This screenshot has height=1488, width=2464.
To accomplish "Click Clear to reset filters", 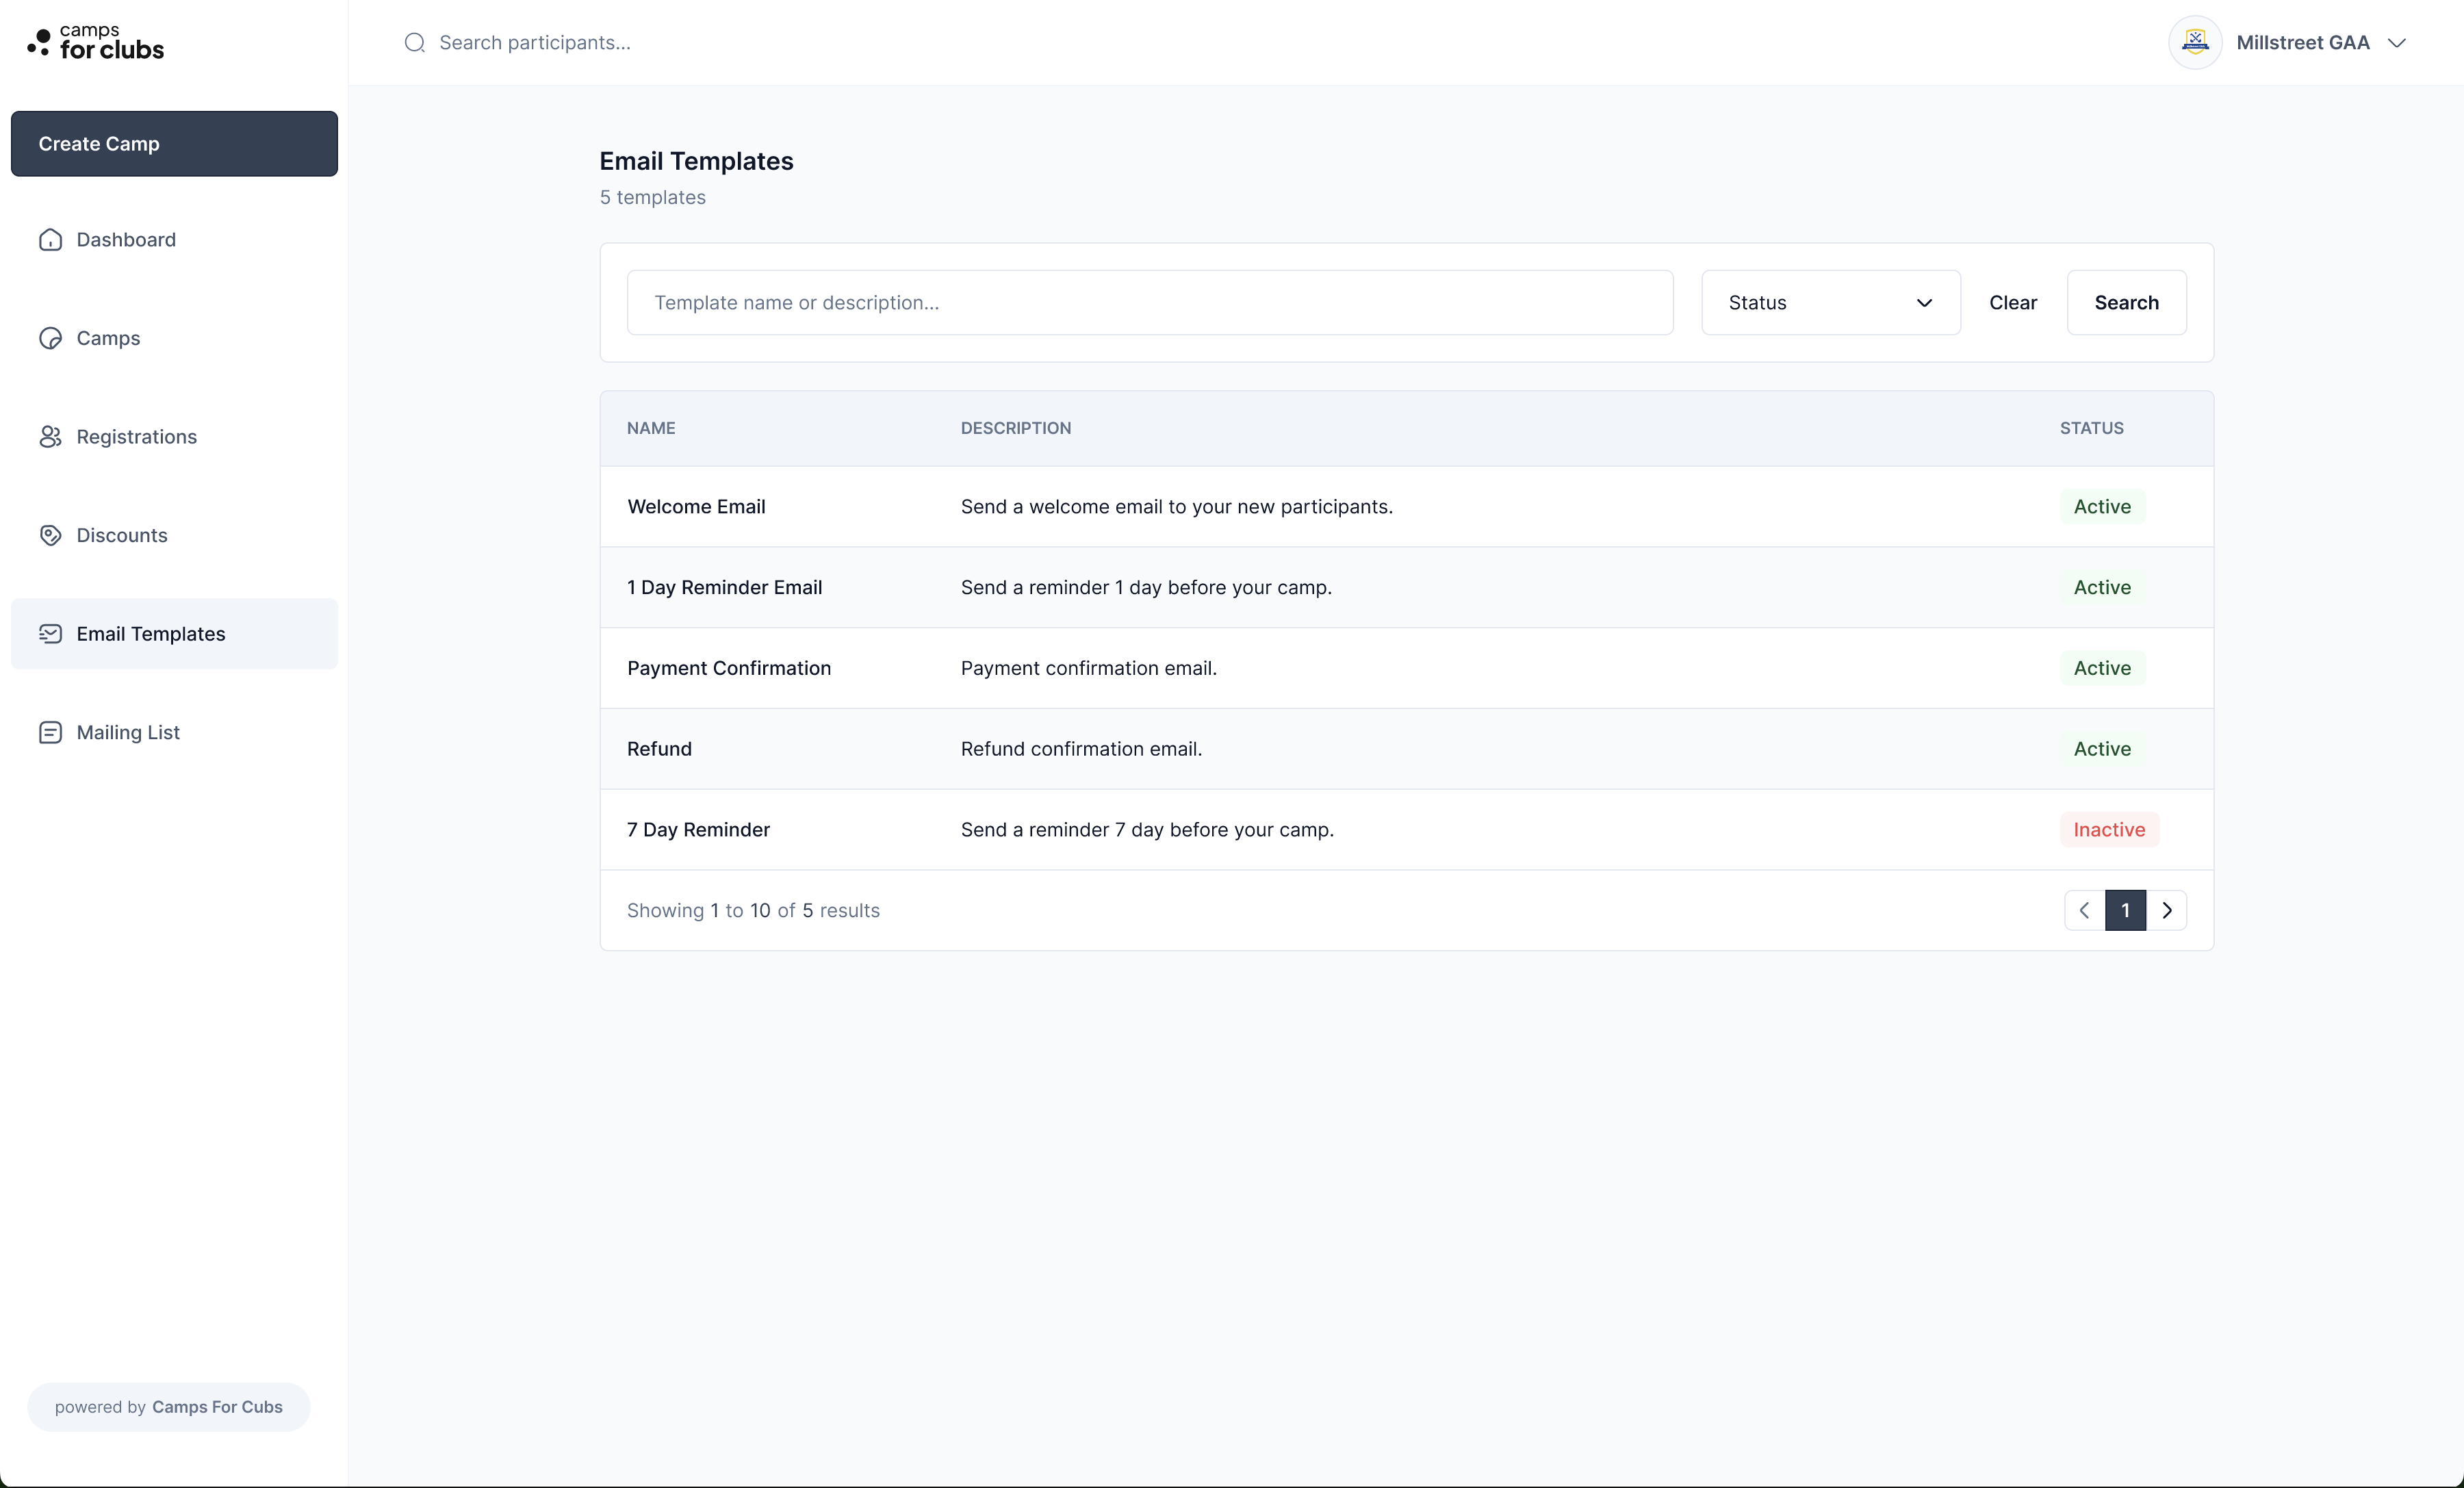I will tap(2012, 303).
